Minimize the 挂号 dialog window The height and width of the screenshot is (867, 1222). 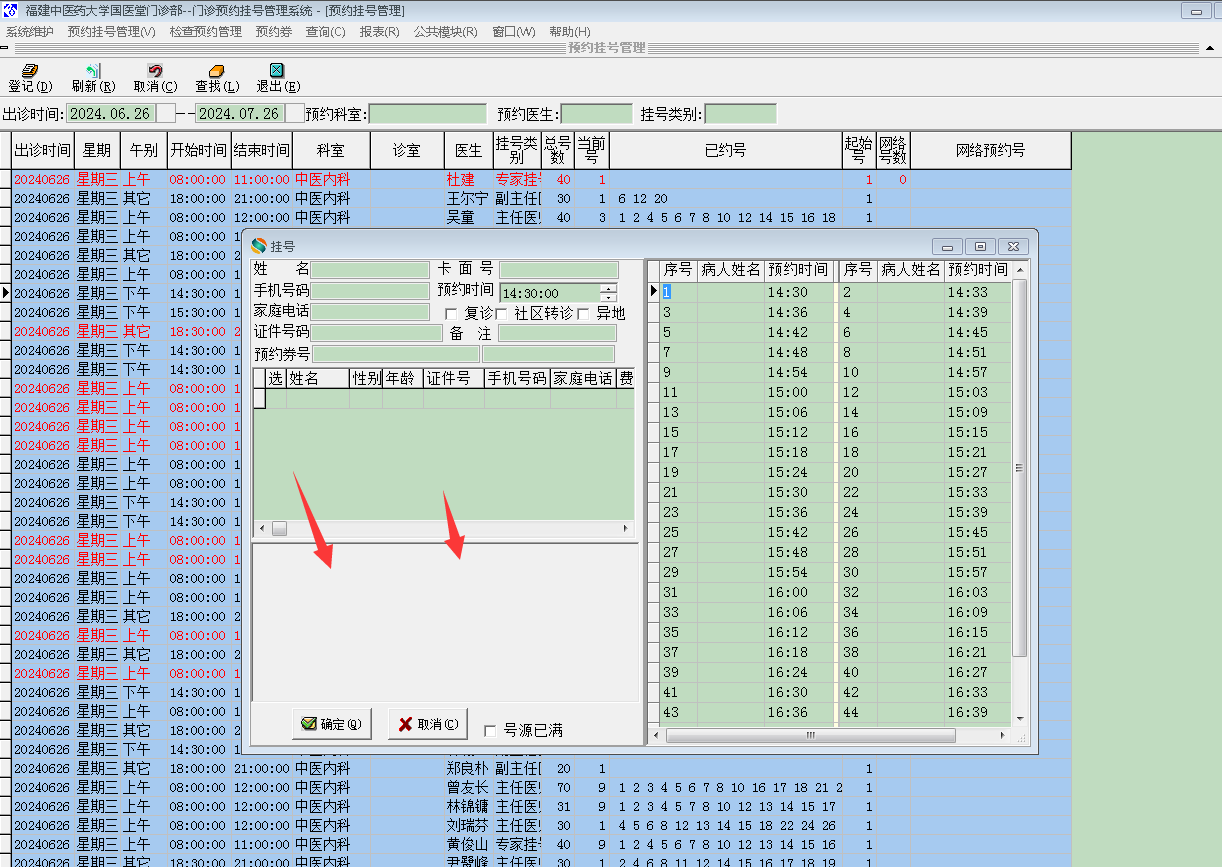(x=947, y=246)
